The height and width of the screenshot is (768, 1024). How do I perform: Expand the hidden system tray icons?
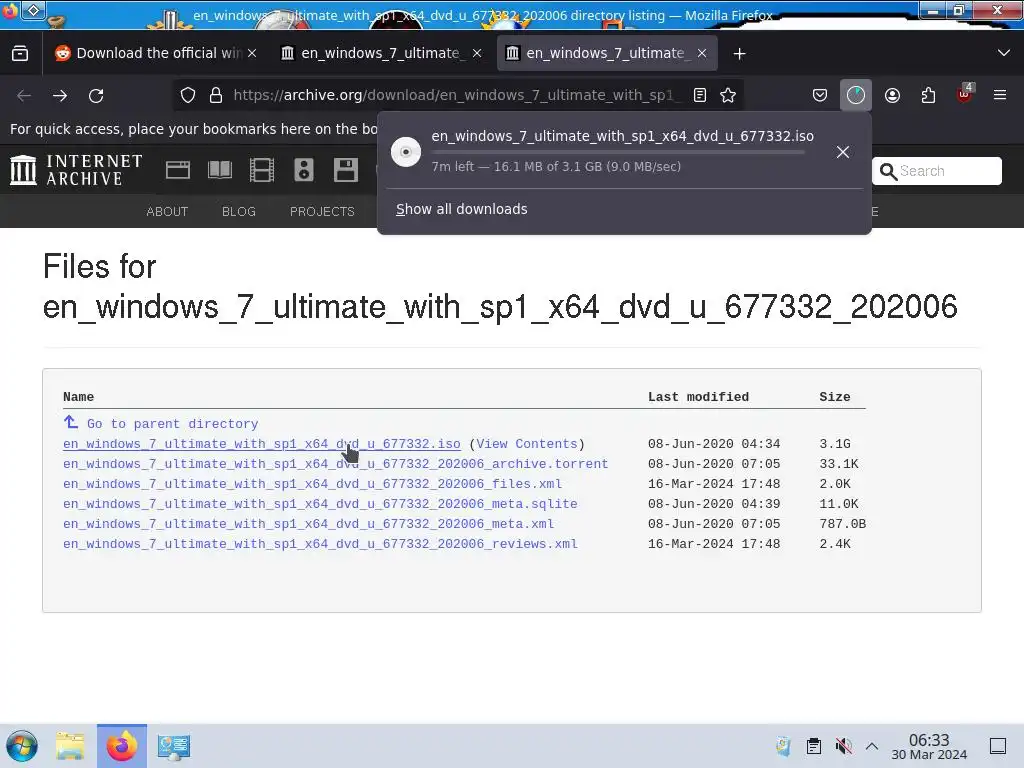point(872,746)
